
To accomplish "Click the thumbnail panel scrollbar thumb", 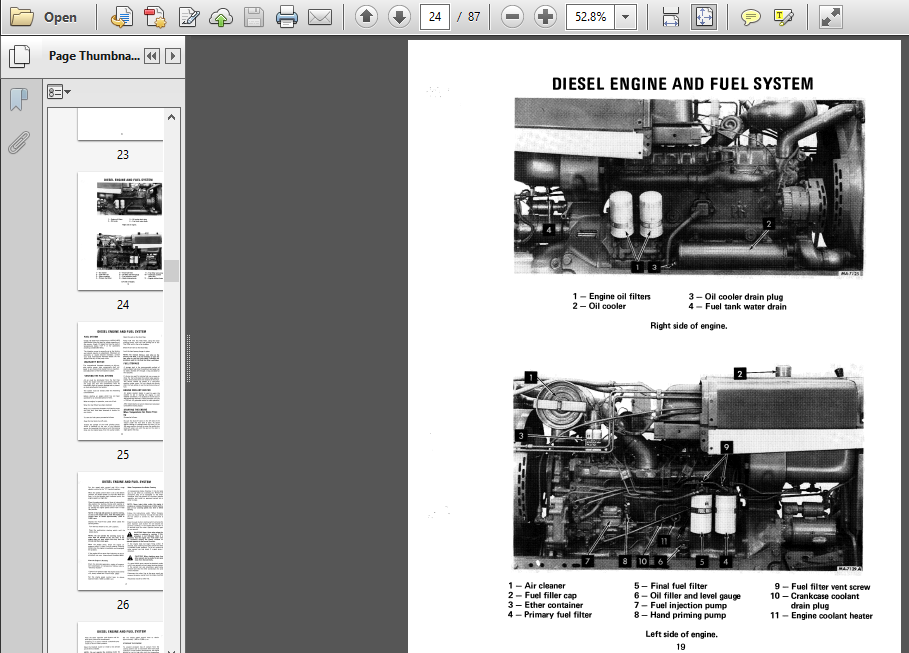I will tap(172, 271).
